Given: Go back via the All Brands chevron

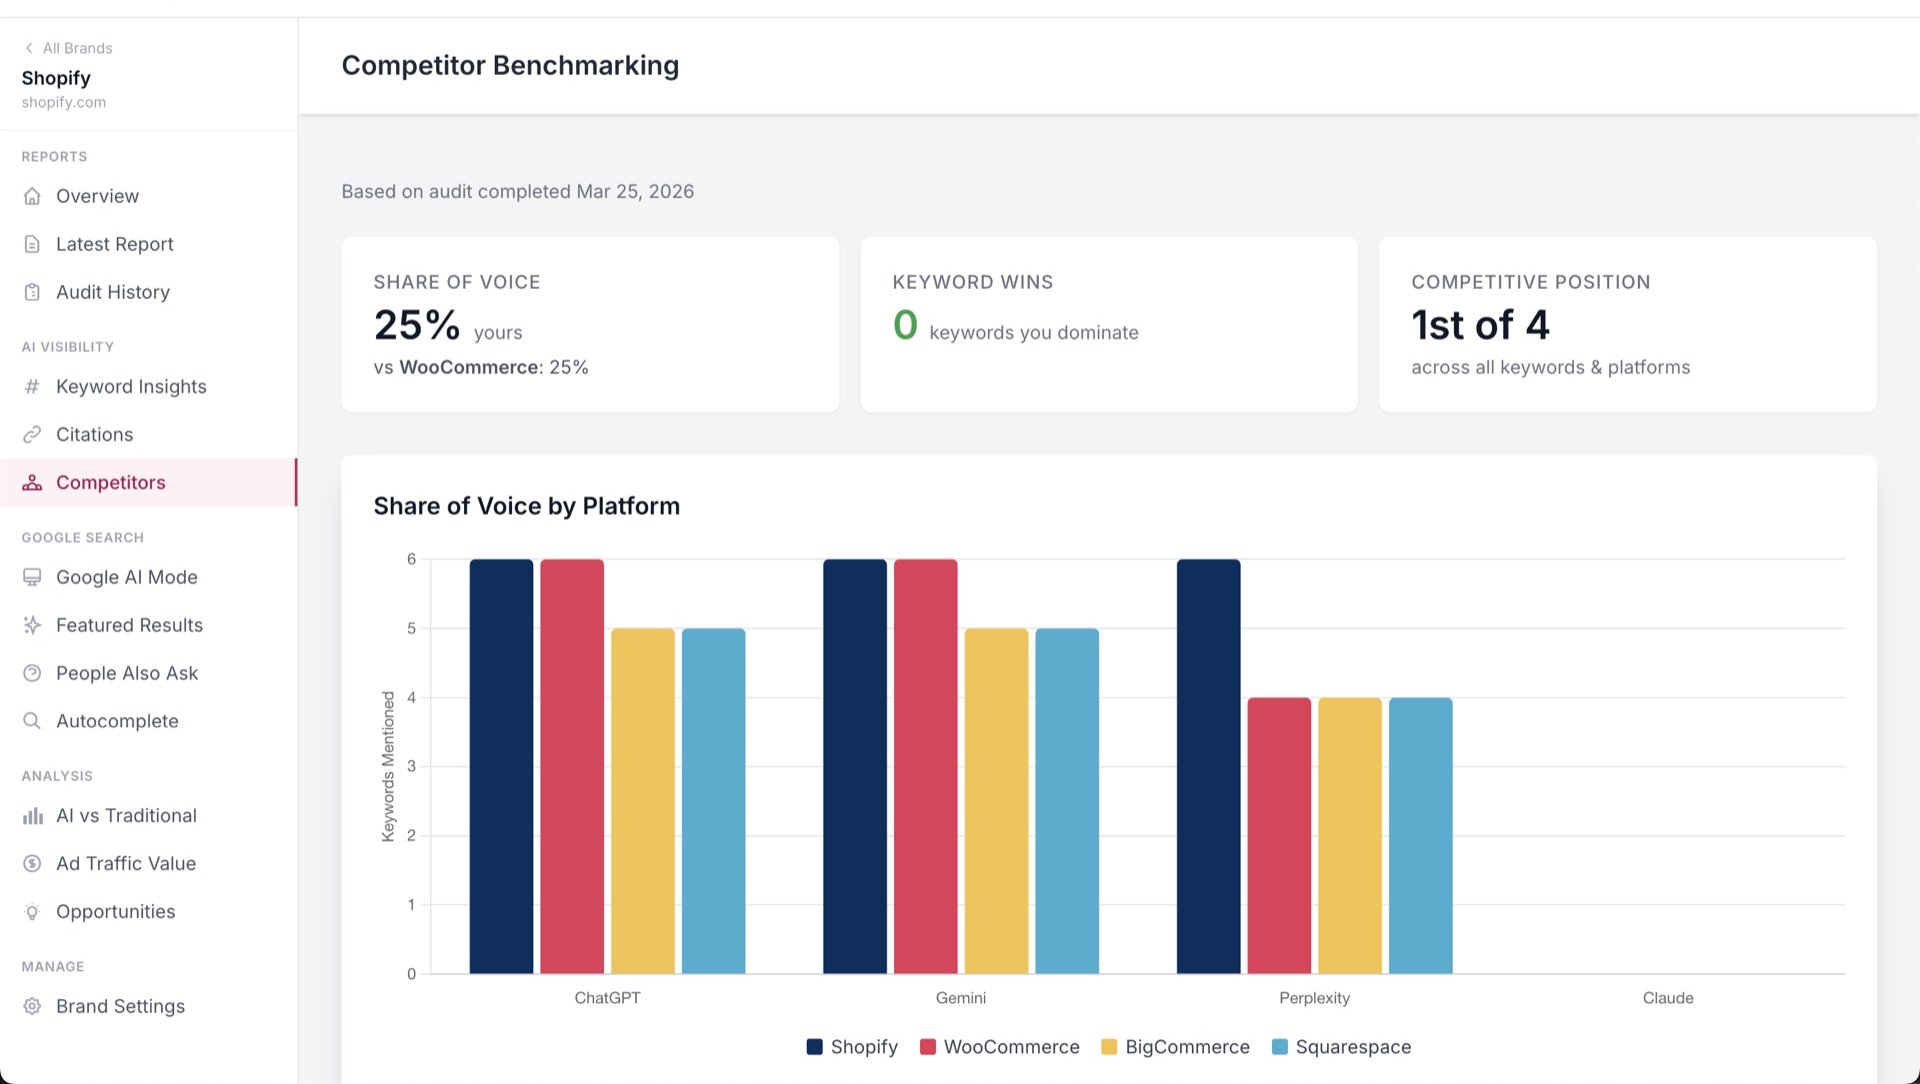Looking at the screenshot, I should (x=29, y=48).
